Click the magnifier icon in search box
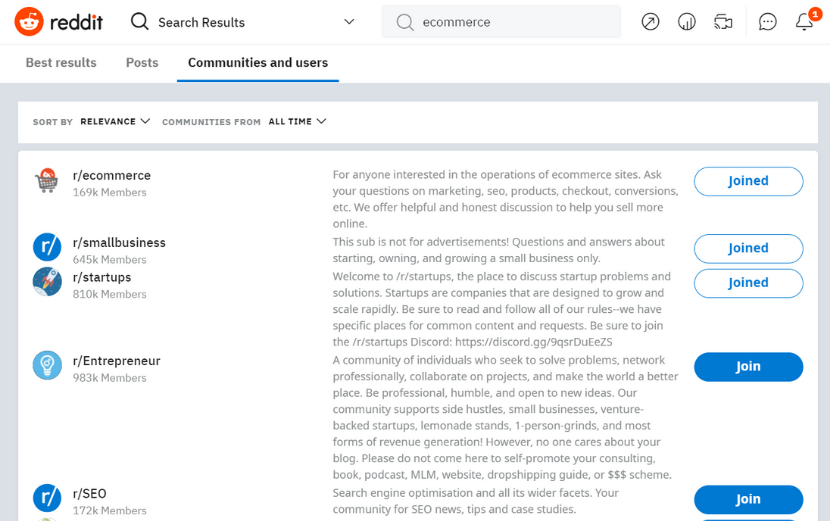This screenshot has width=830, height=521. tap(405, 22)
